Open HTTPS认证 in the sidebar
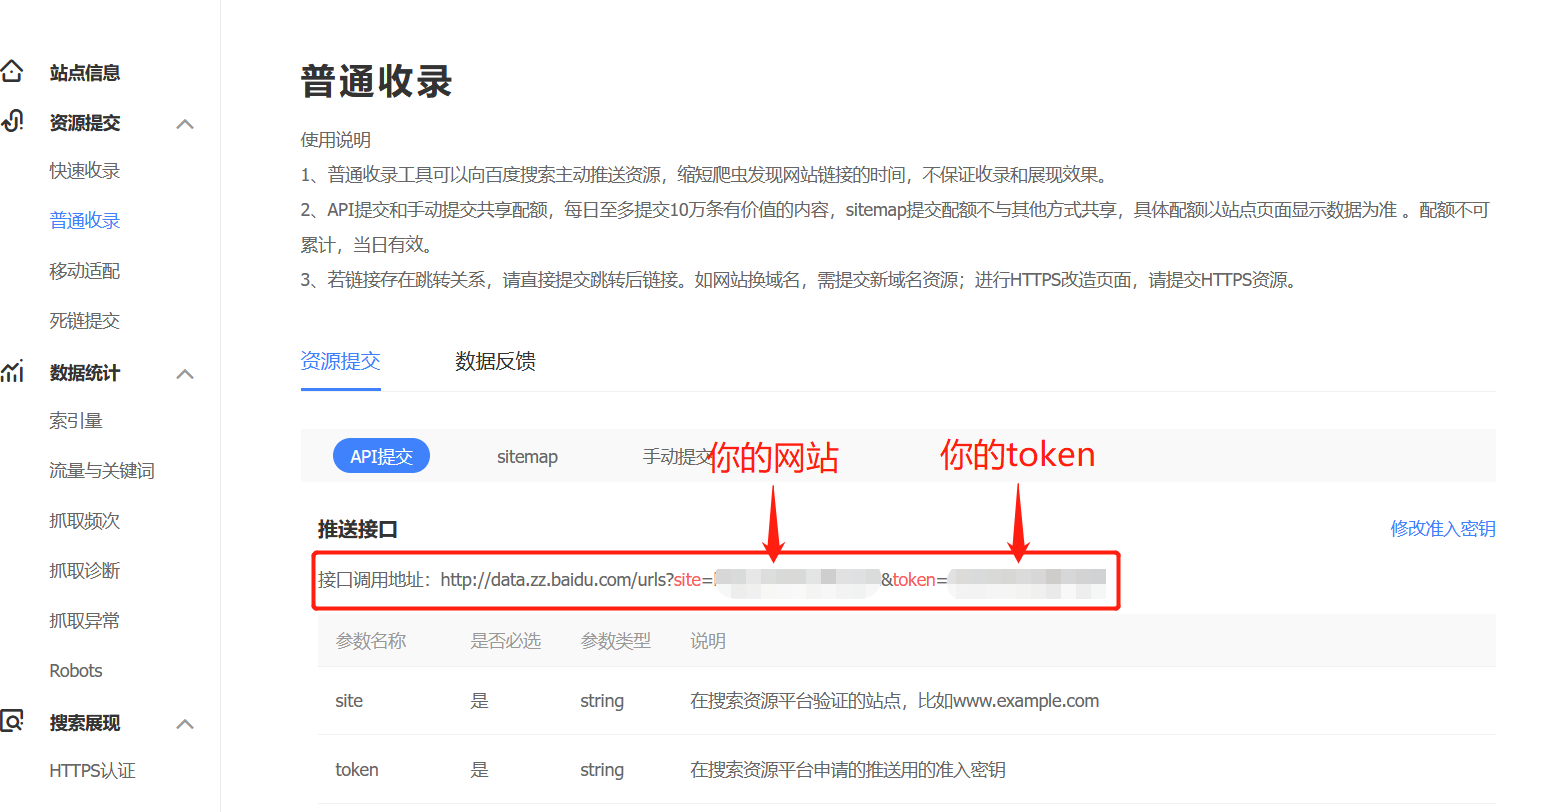This screenshot has height=812, width=1544. pos(92,771)
